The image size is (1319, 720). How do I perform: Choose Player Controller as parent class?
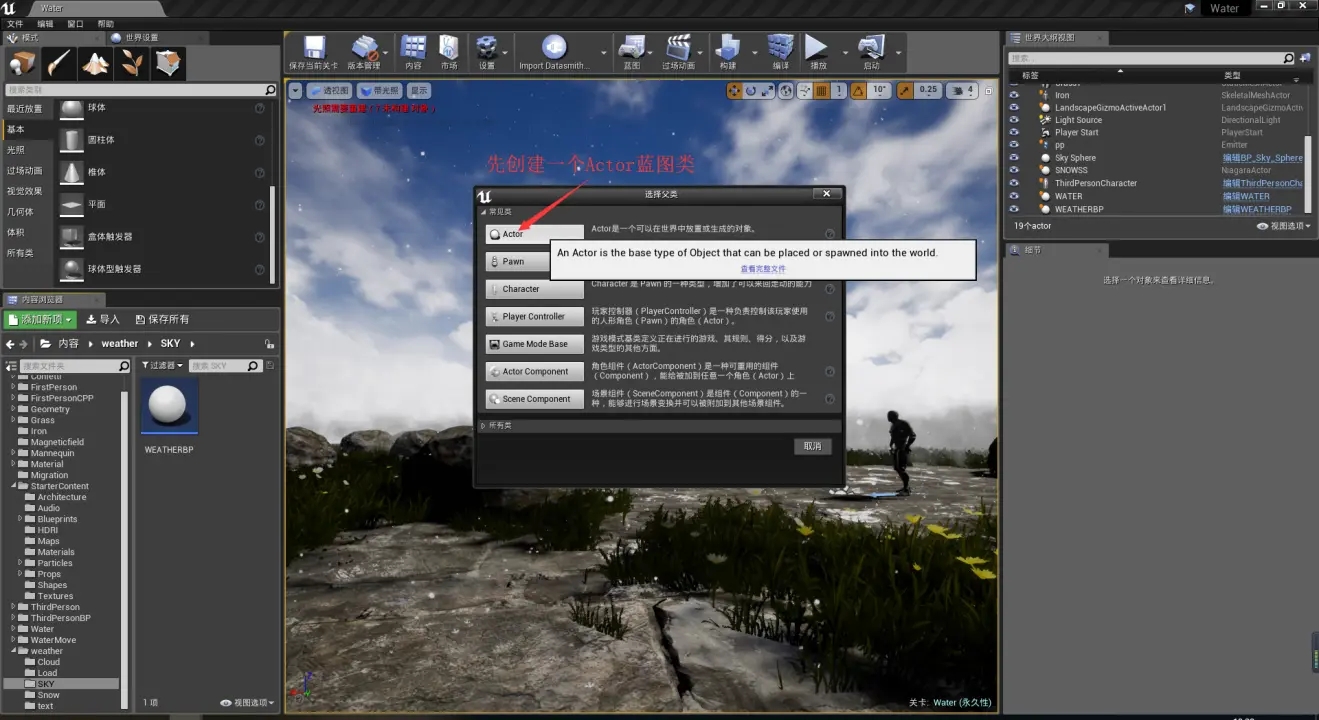[x=535, y=316]
